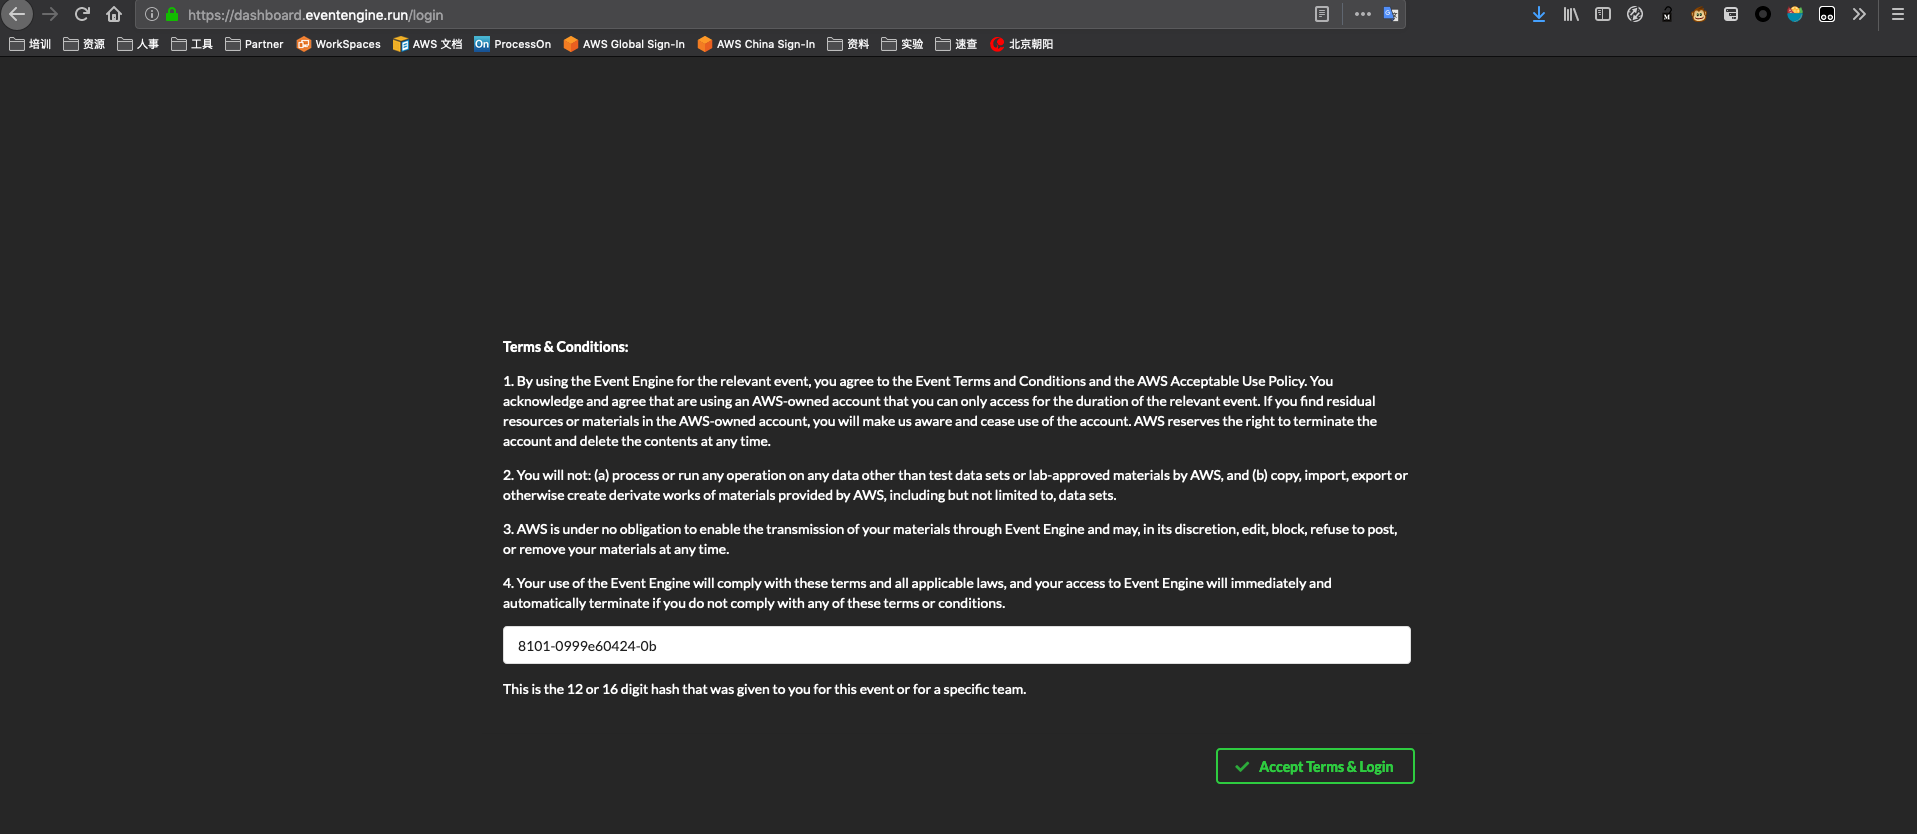Open the Library bookshelf icon

coord(1571,14)
